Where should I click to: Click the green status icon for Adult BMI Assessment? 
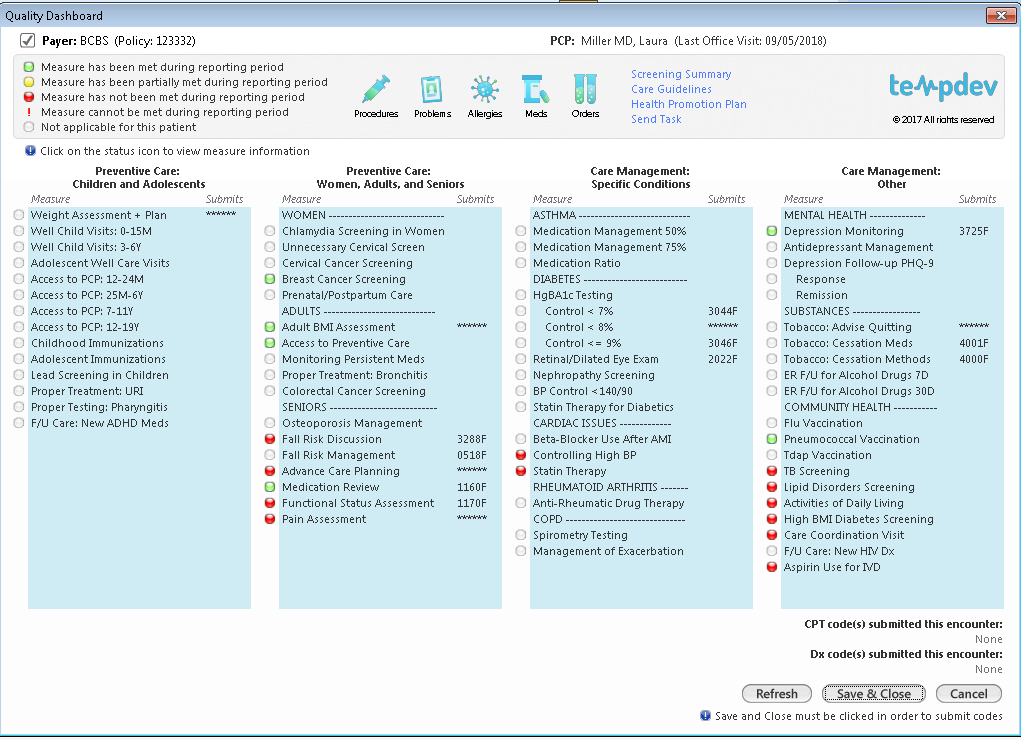point(269,327)
